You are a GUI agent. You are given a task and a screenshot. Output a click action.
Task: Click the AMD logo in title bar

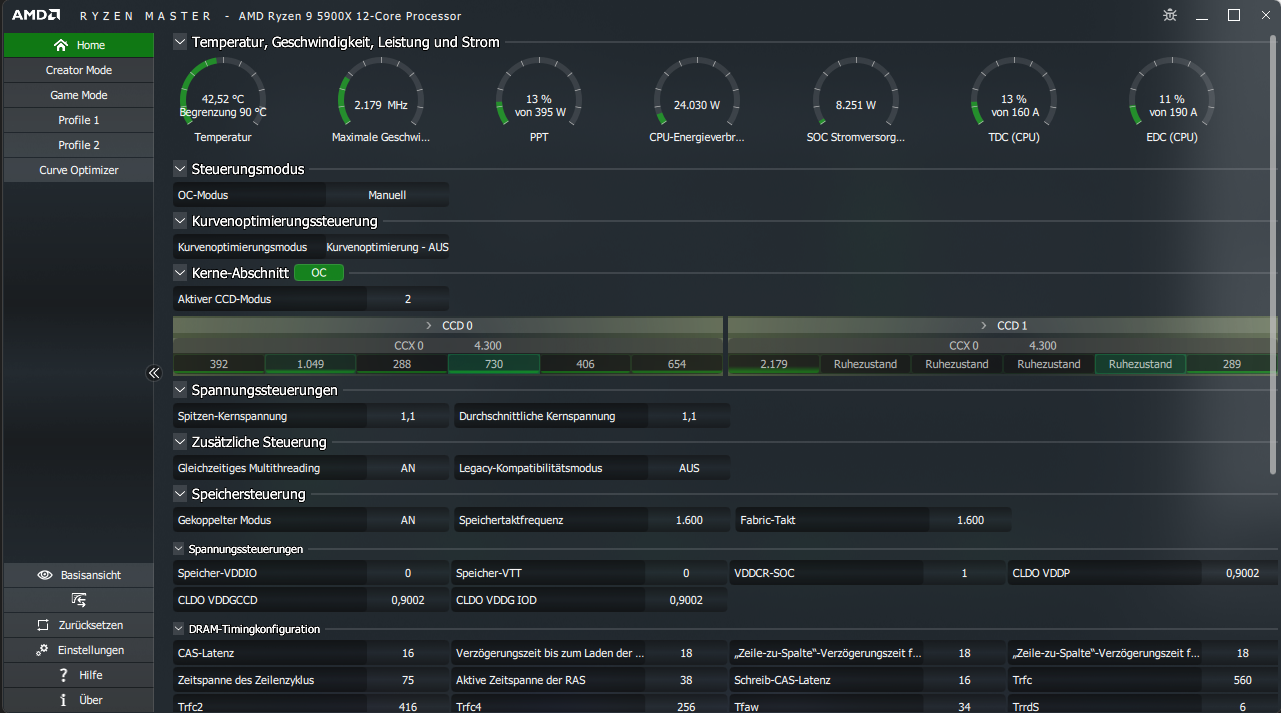[35, 15]
